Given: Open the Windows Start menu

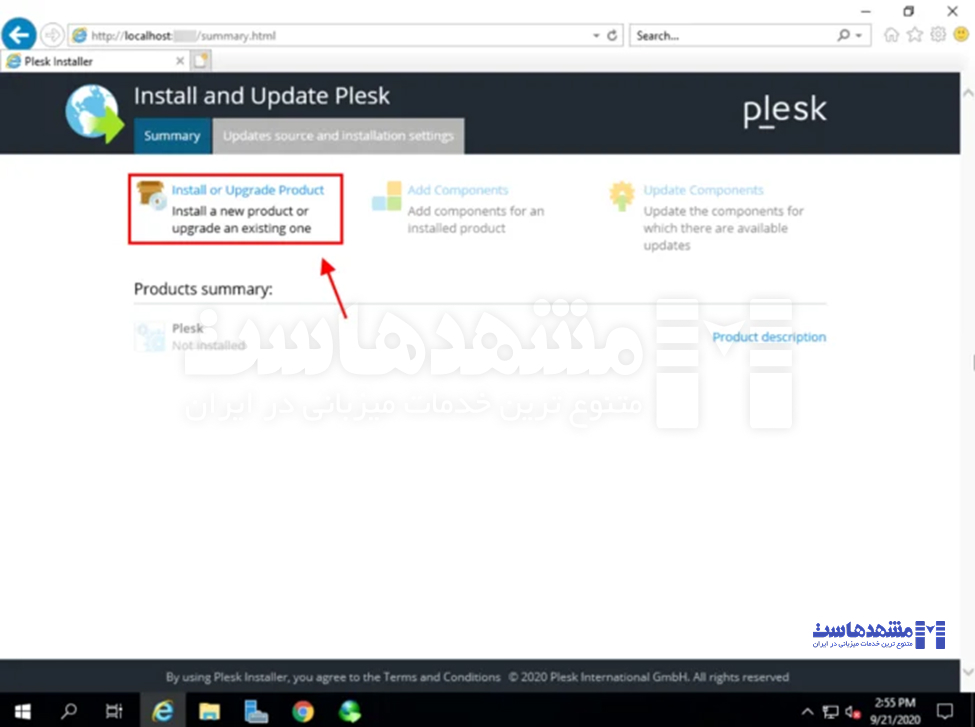Looking at the screenshot, I should click(x=22, y=711).
